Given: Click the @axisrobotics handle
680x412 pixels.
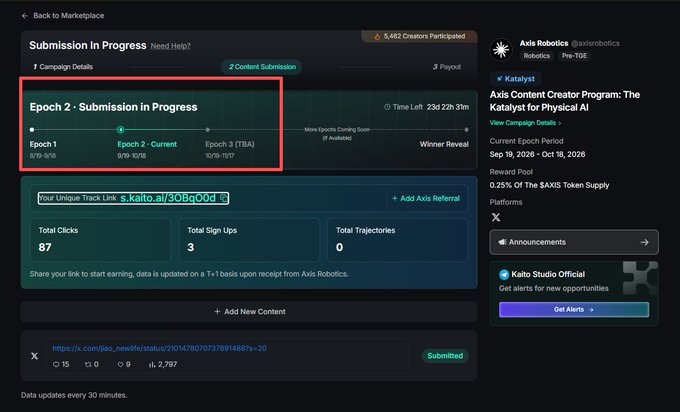Looking at the screenshot, I should (x=595, y=43).
